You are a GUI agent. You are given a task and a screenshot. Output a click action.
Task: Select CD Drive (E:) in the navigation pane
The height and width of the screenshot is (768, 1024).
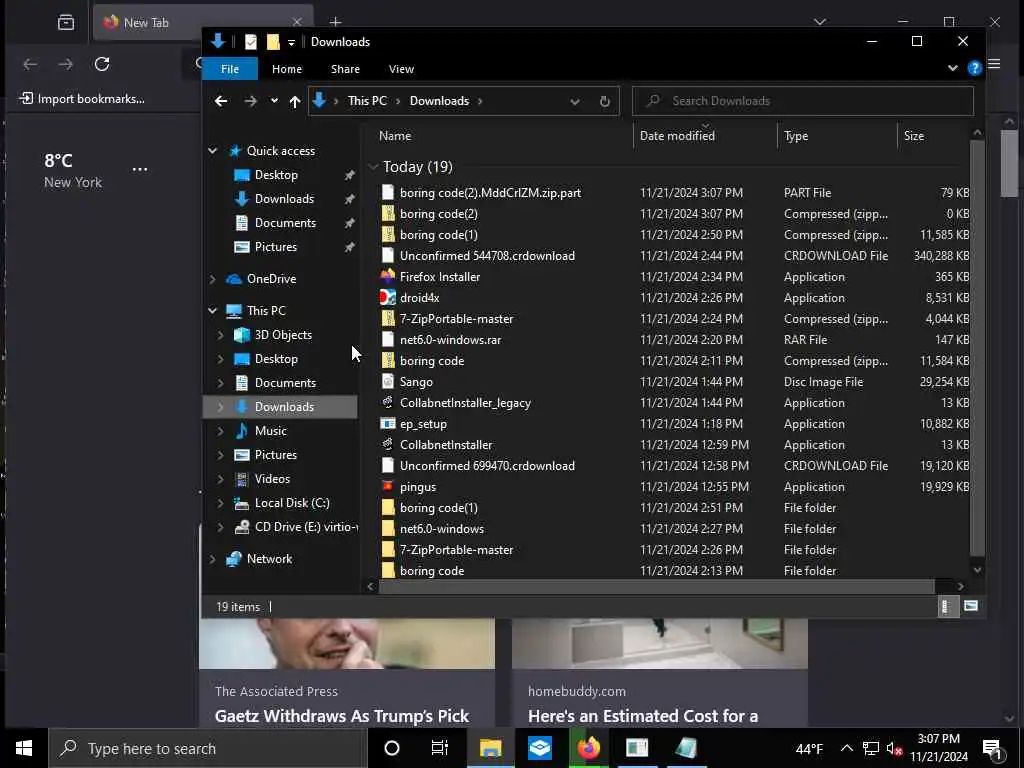tap(306, 527)
